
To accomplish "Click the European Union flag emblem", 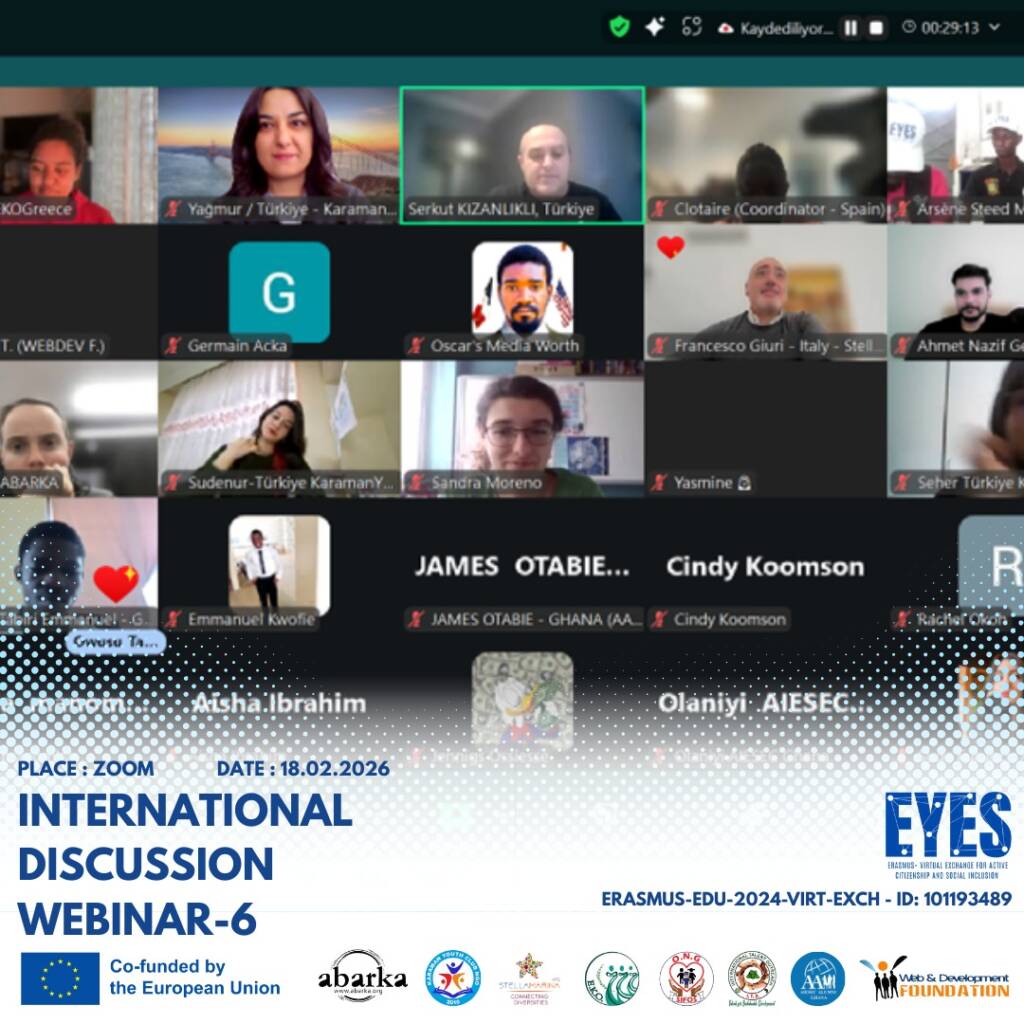I will click(x=60, y=977).
